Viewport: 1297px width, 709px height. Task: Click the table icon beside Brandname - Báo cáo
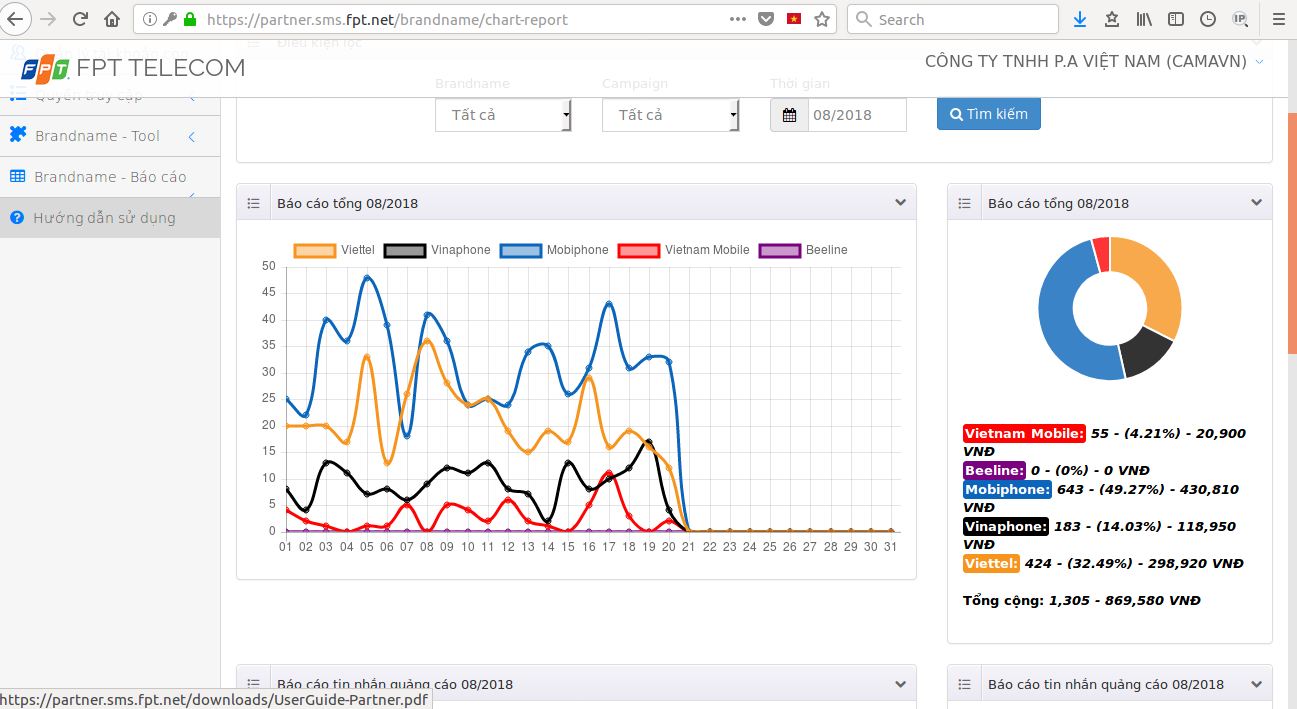point(17,176)
